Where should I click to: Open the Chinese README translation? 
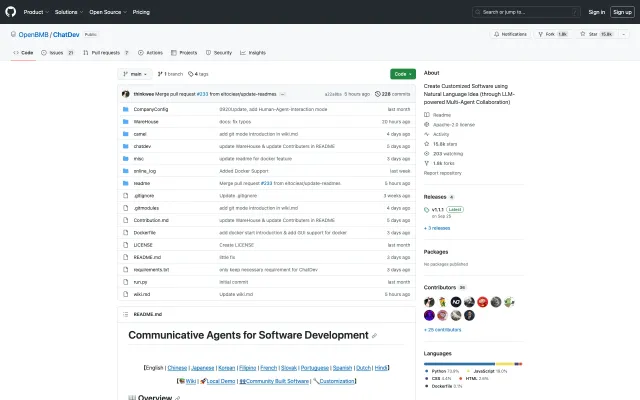coord(177,368)
